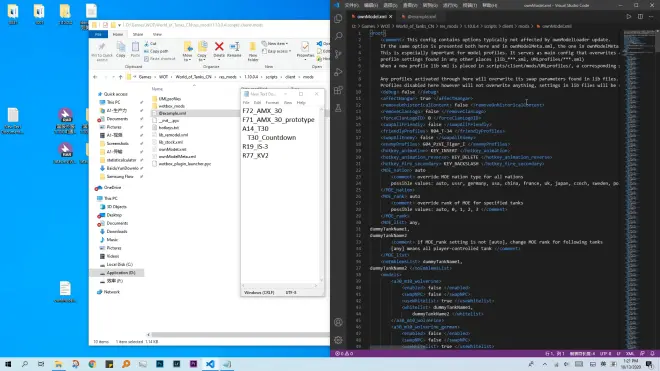This screenshot has width=660, height=371.
Task: Open the Help menu in Notepad
Action: click(x=301, y=103)
